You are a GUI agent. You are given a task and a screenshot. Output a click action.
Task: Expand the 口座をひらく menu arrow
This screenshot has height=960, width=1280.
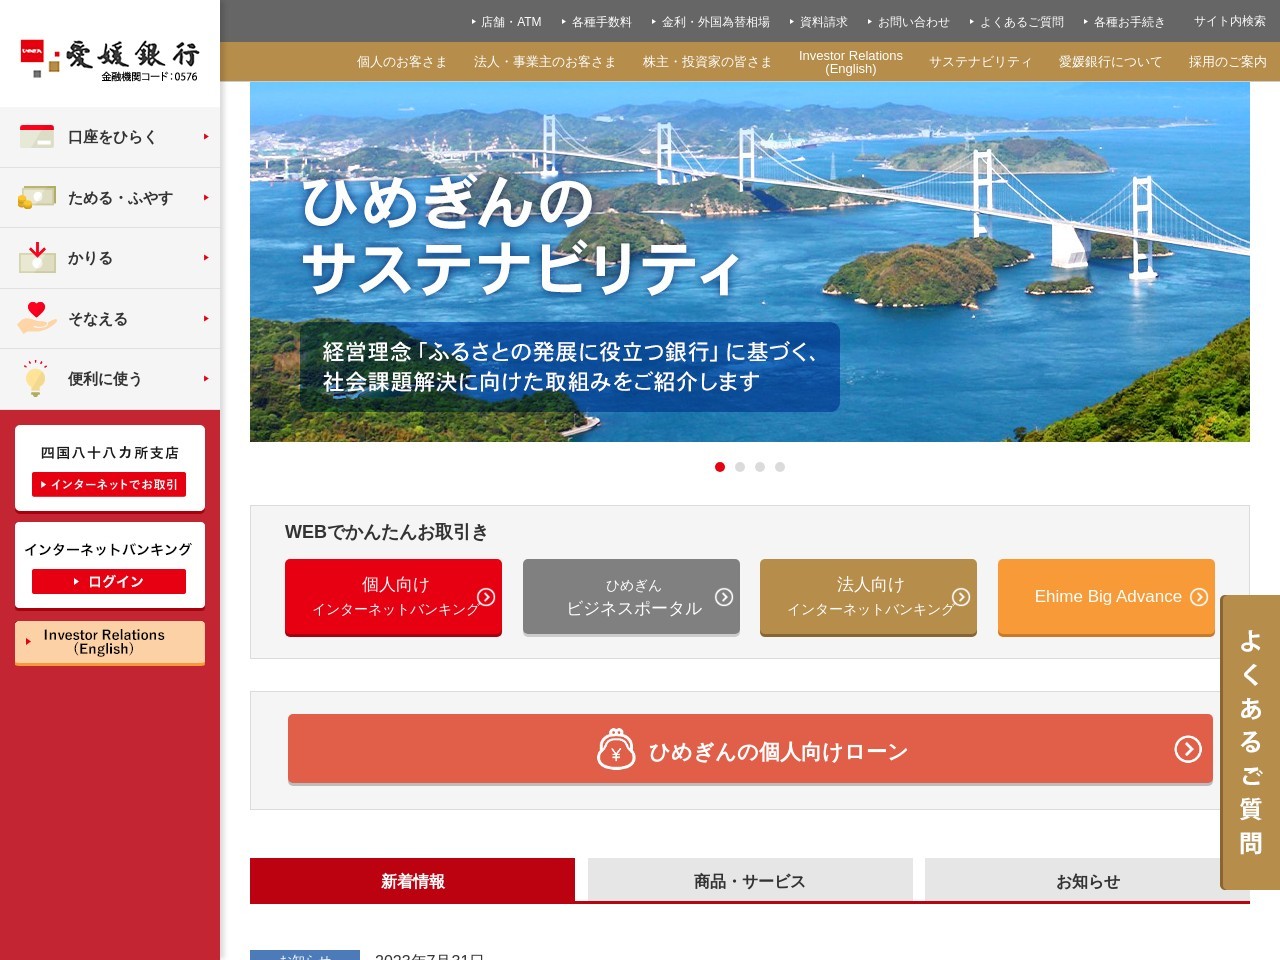(206, 136)
